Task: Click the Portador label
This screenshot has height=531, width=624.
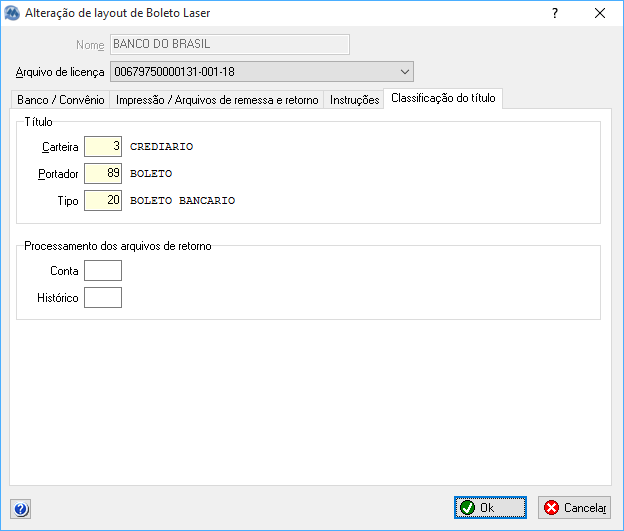Action: click(x=58, y=174)
